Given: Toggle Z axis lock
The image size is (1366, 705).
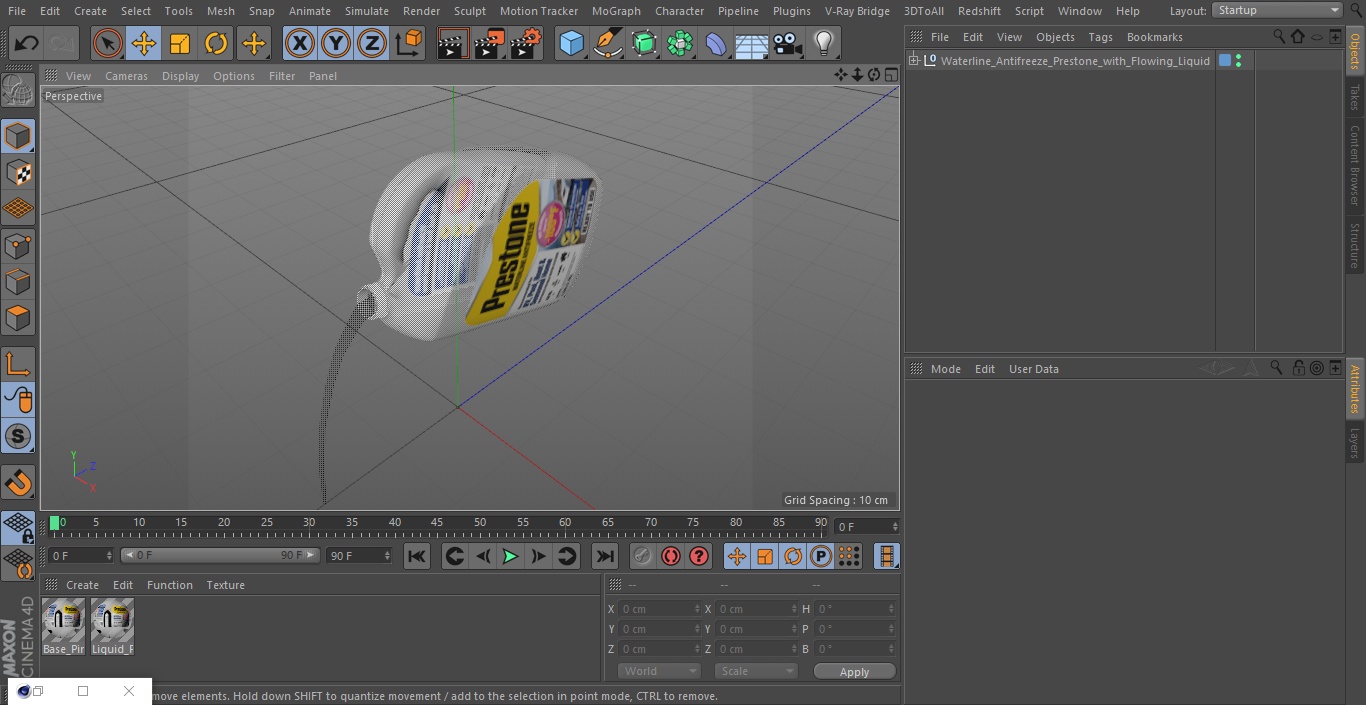Looking at the screenshot, I should pos(372,43).
